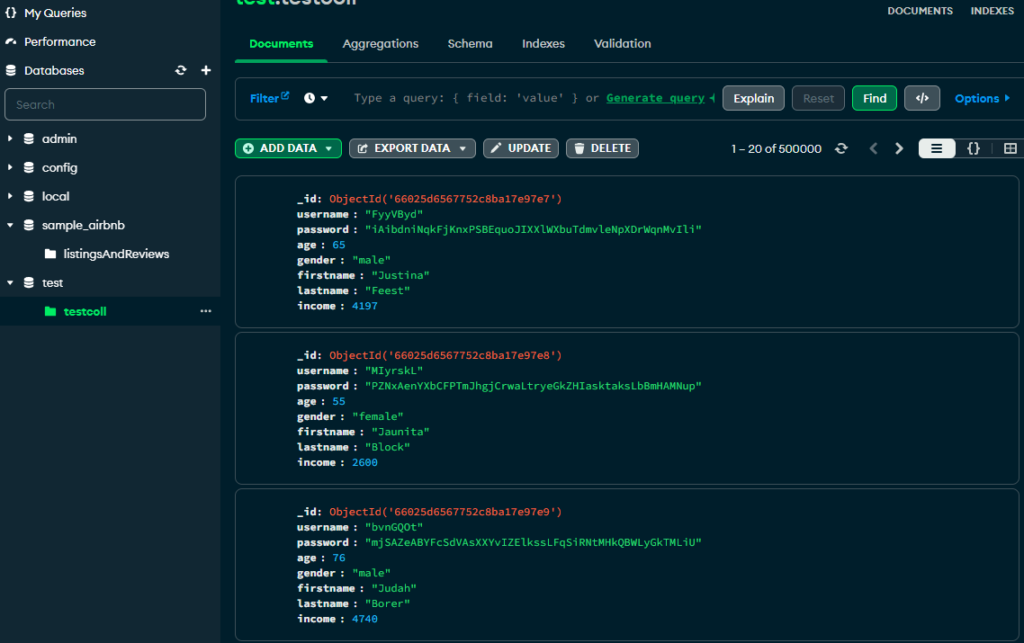1024x643 pixels.
Task: Create a new database with plus icon
Action: [x=206, y=71]
